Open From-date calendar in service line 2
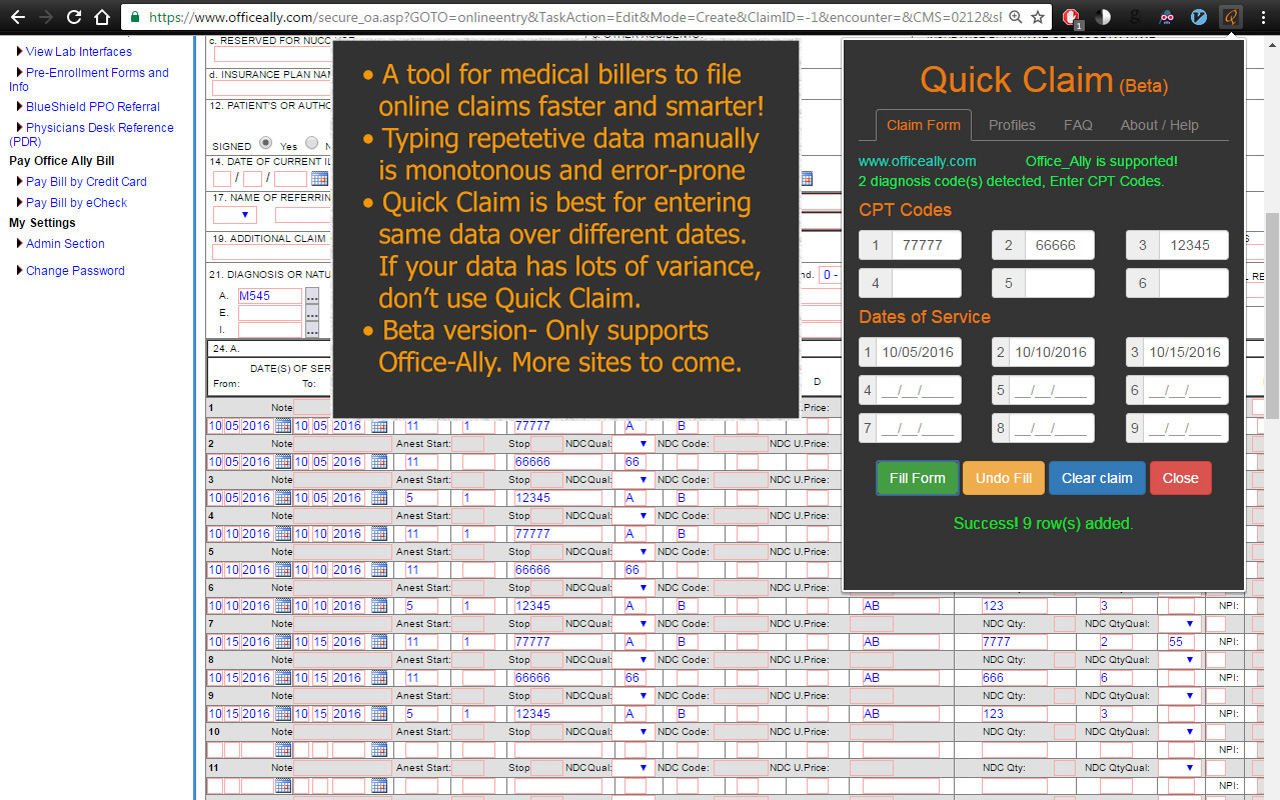Image resolution: width=1280 pixels, height=800 pixels. point(283,462)
